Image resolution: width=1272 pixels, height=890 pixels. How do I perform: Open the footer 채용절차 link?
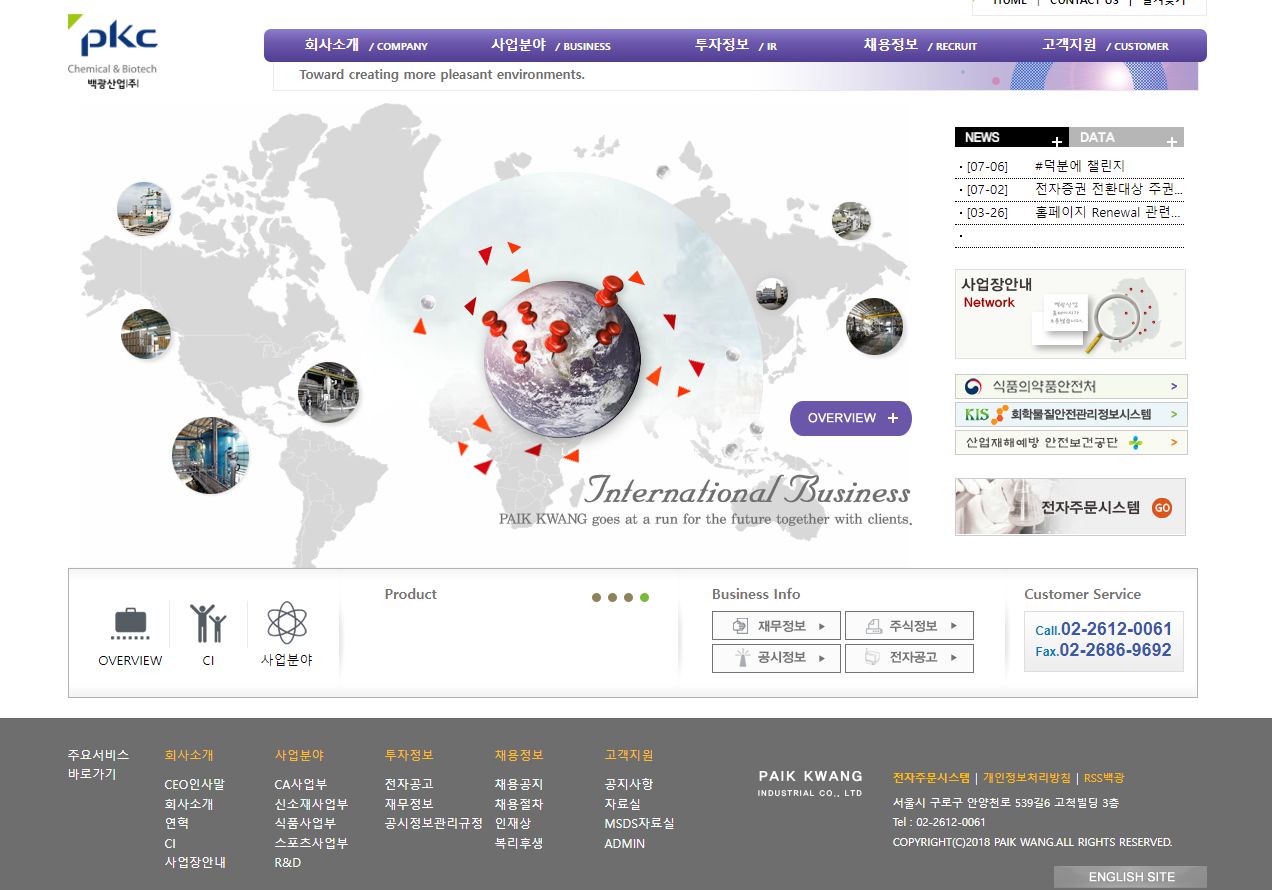click(519, 804)
